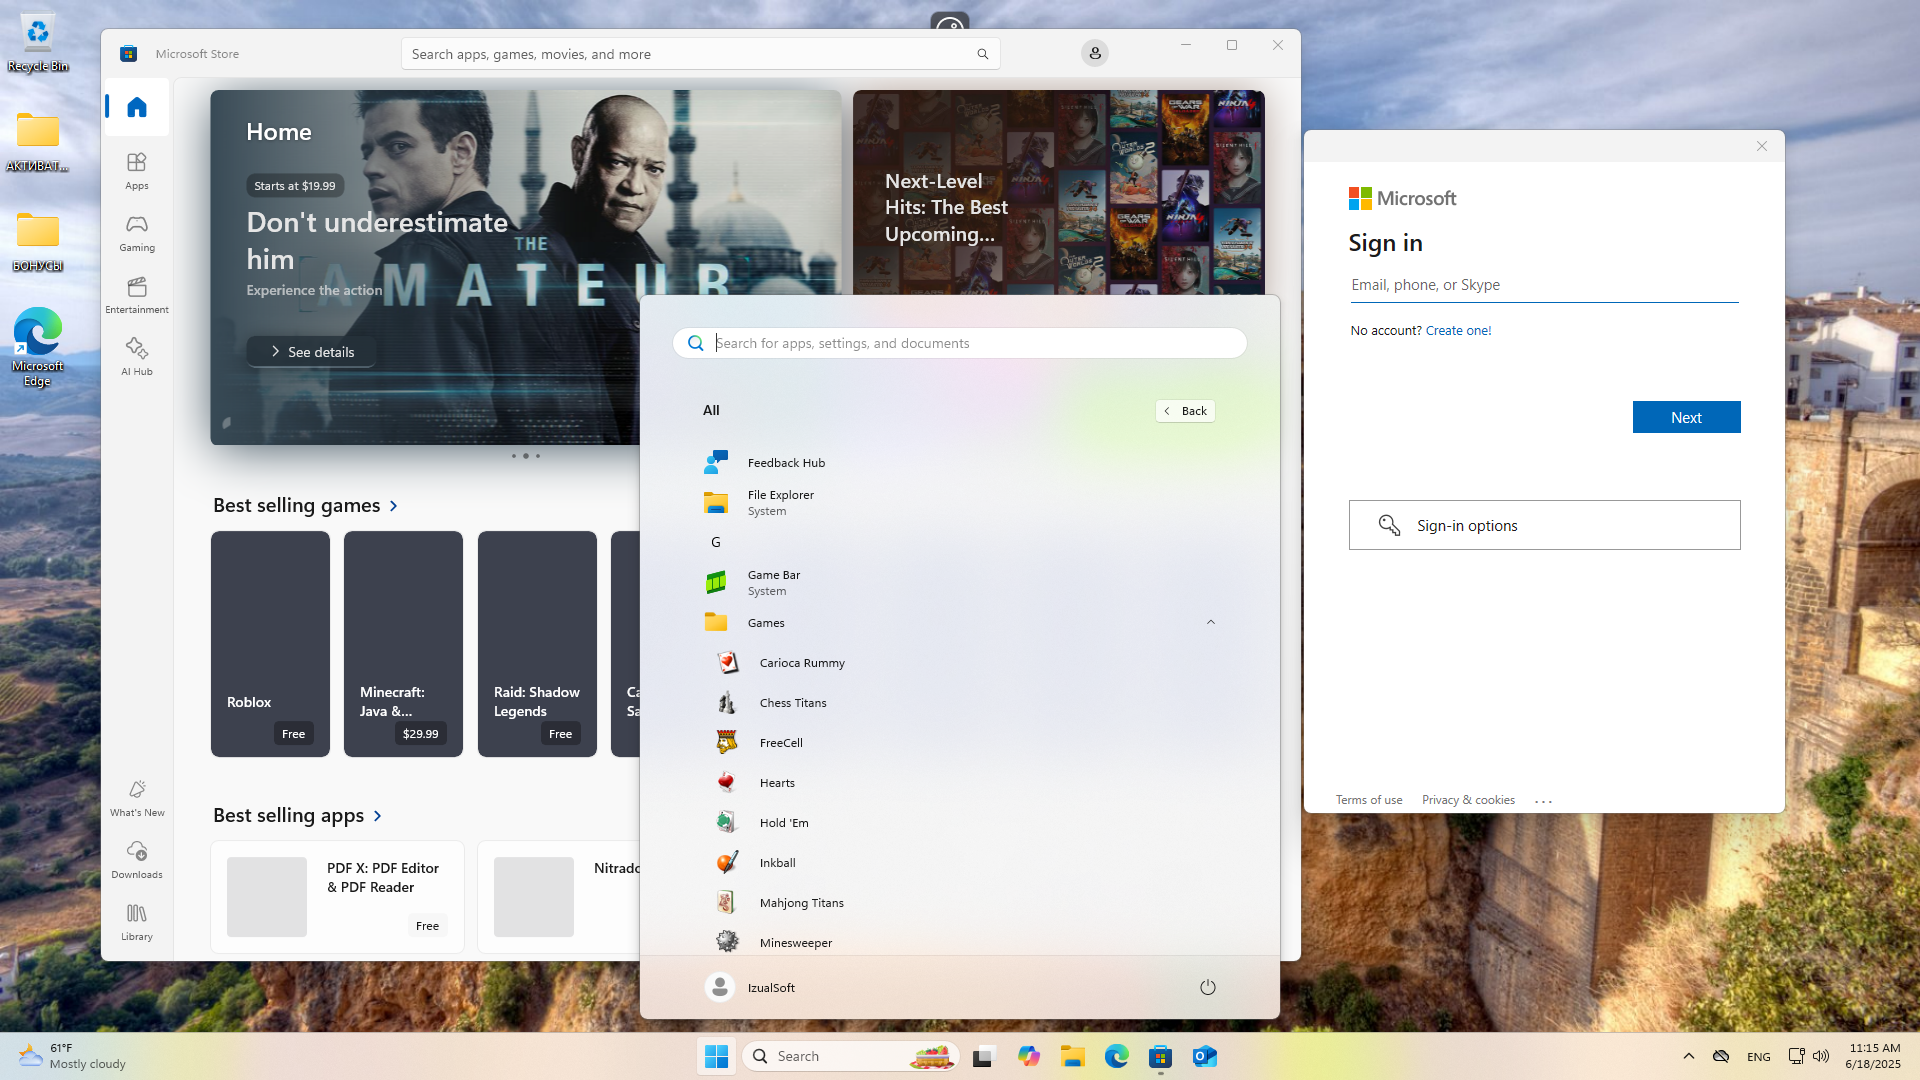The height and width of the screenshot is (1080, 1920).
Task: Focus Start menu search for apps field
Action: 960,343
